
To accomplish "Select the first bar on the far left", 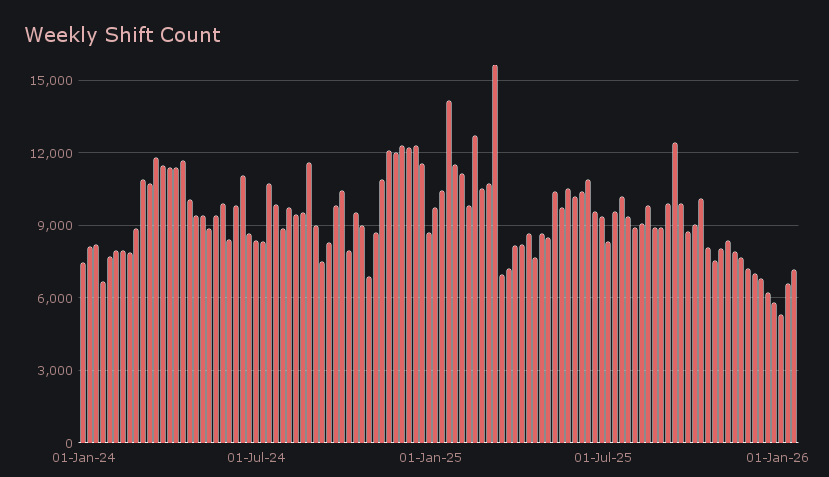I will 83,352.
